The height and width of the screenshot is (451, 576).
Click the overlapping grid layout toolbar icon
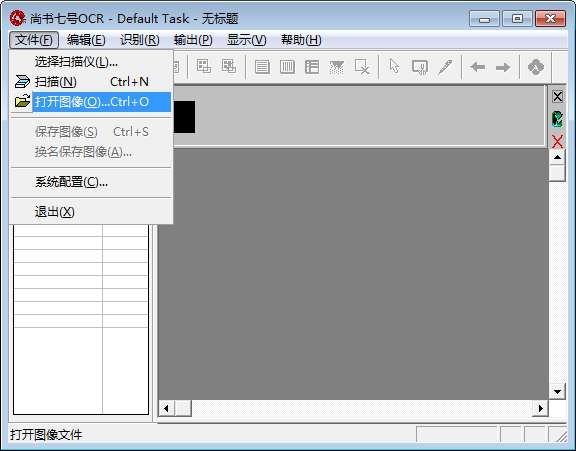click(x=204, y=66)
